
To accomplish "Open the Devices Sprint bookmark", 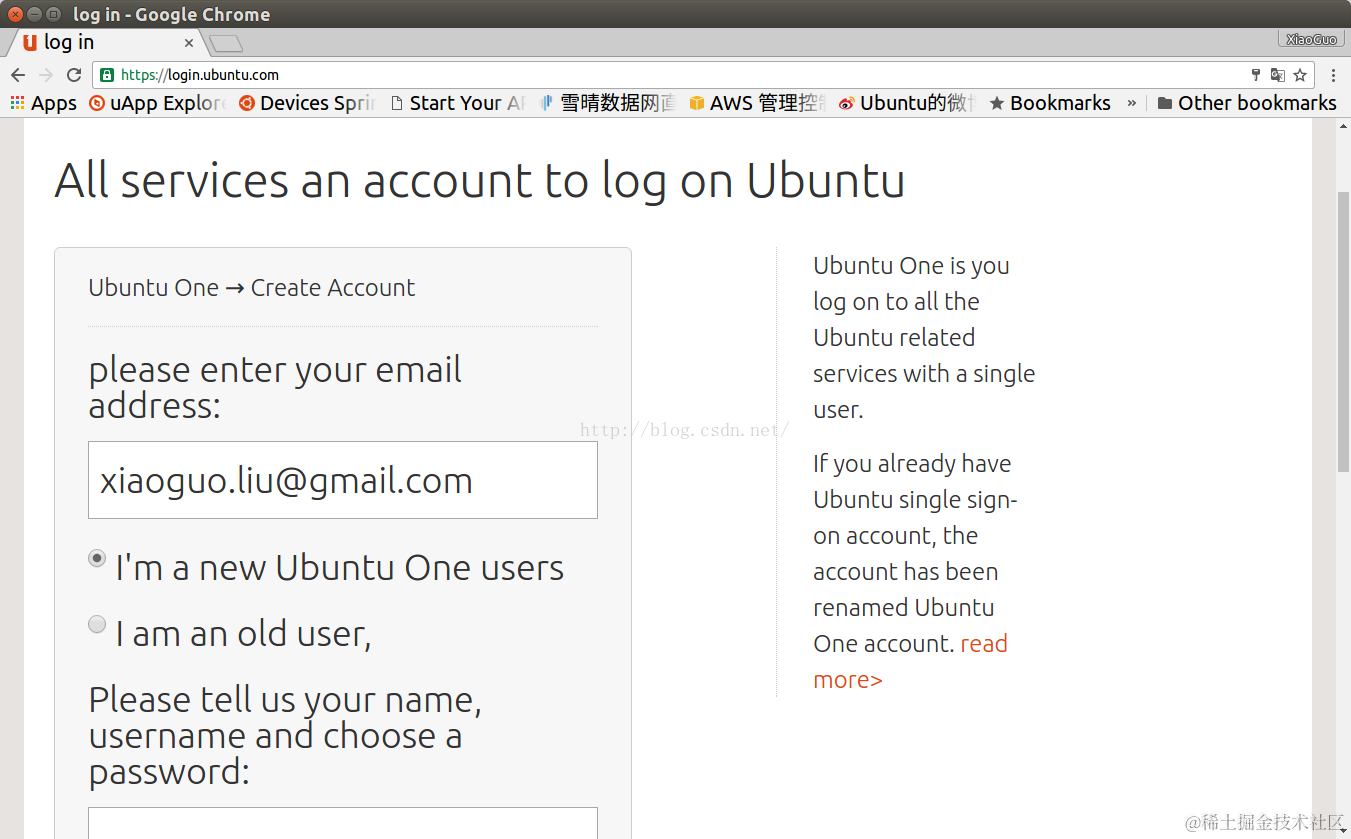I will pos(307,103).
